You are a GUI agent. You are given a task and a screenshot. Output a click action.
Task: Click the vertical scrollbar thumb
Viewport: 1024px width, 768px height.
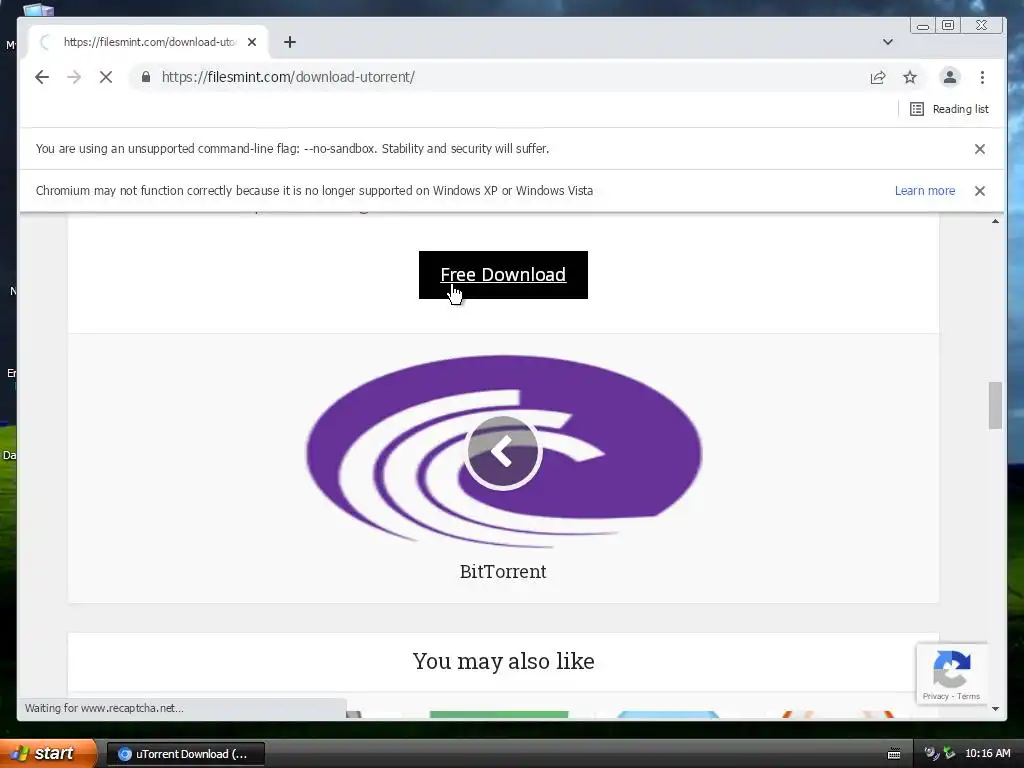pyautogui.click(x=995, y=406)
